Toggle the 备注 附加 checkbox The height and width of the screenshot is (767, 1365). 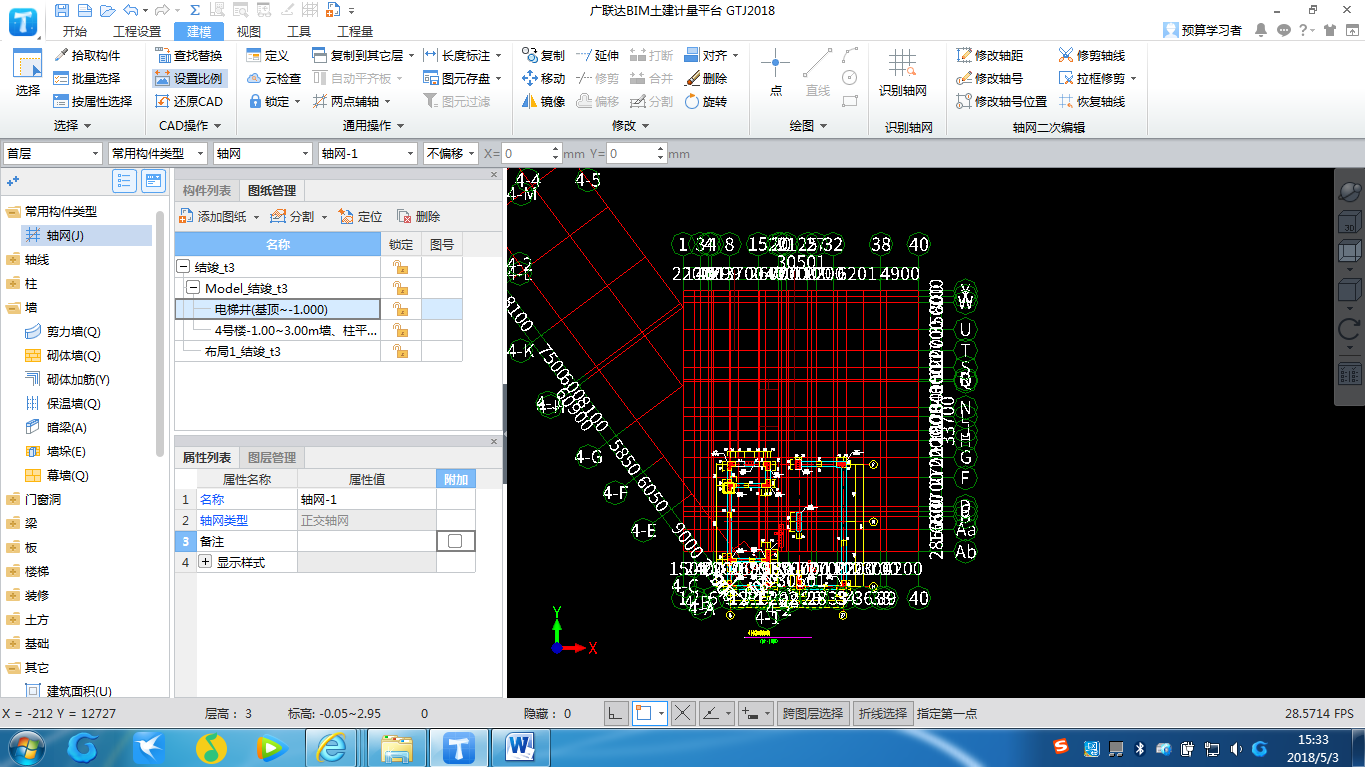point(455,540)
